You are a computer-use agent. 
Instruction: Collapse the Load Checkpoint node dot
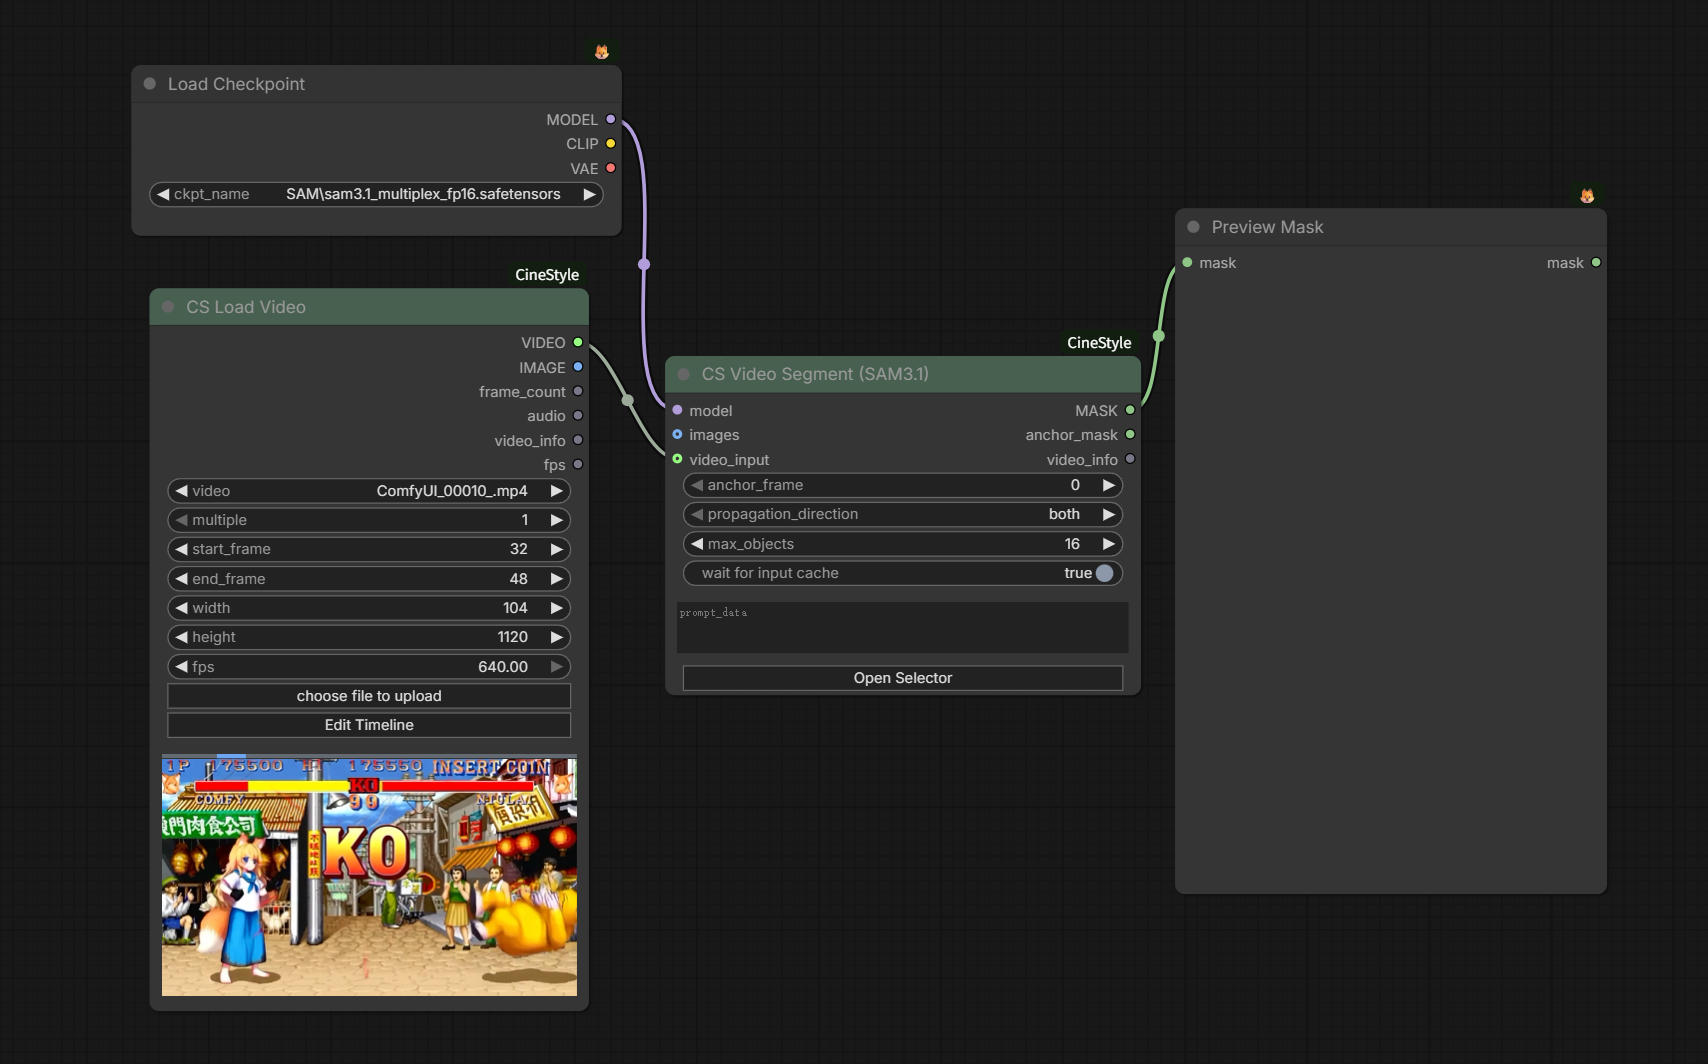[x=150, y=84]
